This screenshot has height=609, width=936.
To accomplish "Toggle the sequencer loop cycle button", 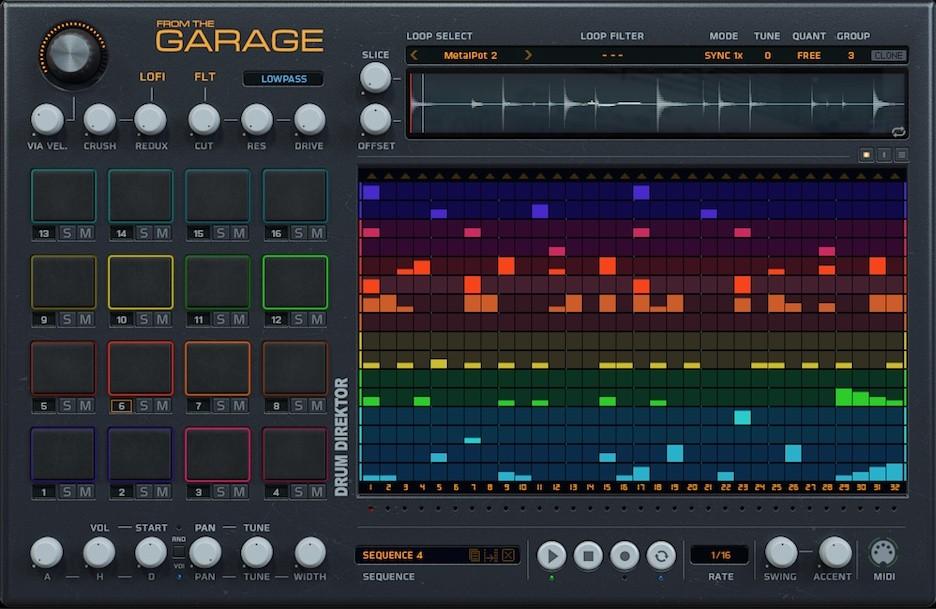I will click(661, 556).
